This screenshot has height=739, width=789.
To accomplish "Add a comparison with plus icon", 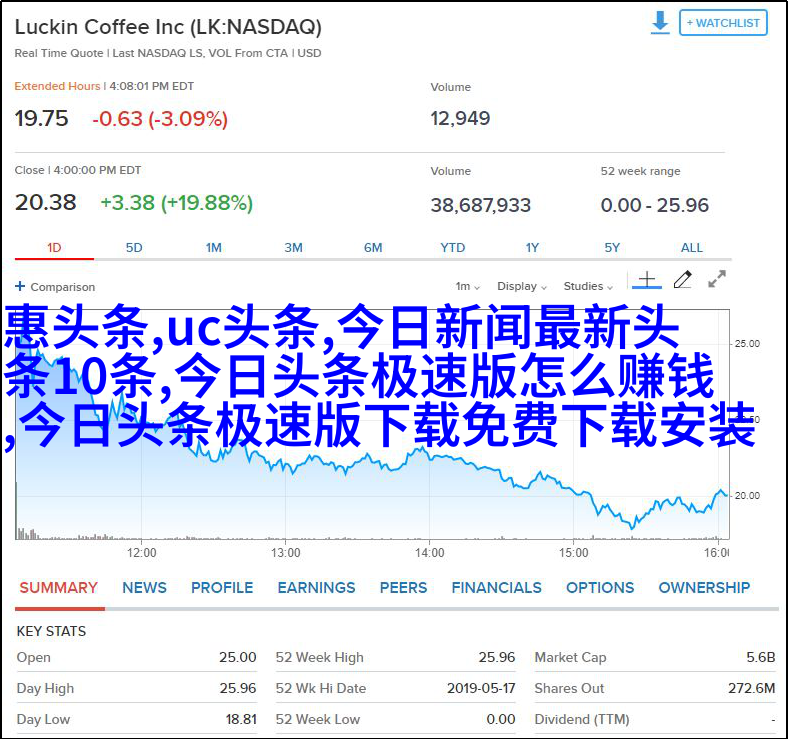I will (x=20, y=286).
